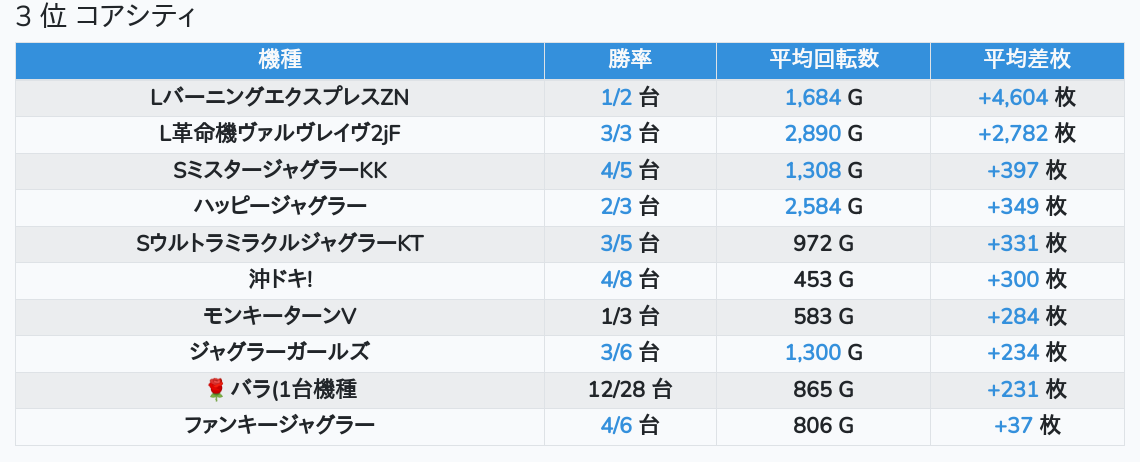Click the ハッピージャグラー machine name
This screenshot has height=462, width=1140.
coord(280,207)
